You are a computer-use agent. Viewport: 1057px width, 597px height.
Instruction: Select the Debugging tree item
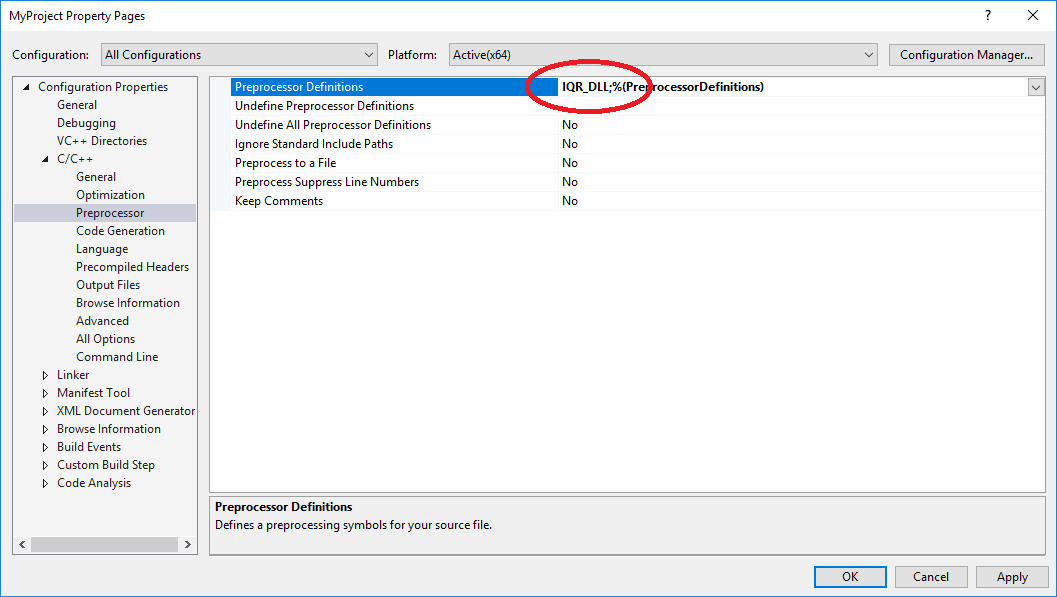point(87,122)
